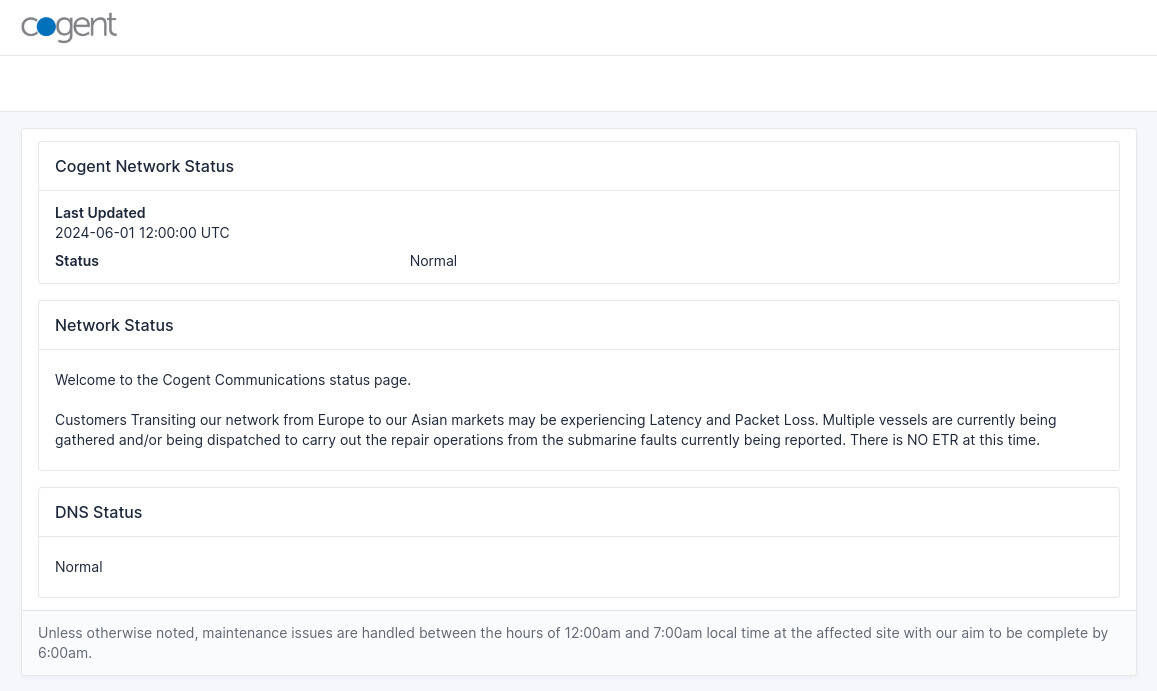Select the 'DNS Status' section heading
Screen dimensions: 1157x691
98,512
